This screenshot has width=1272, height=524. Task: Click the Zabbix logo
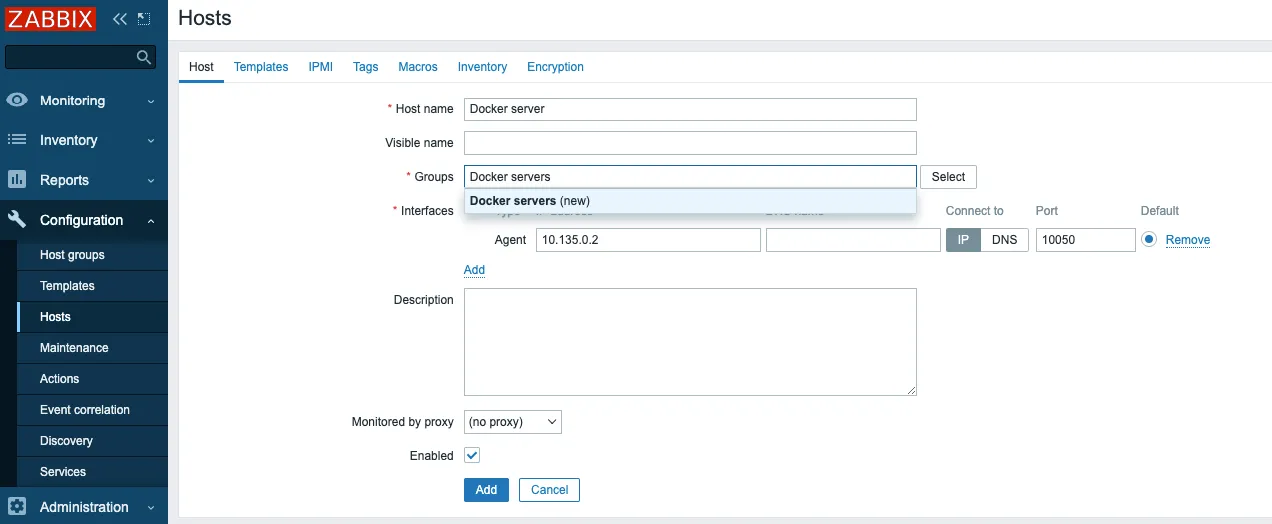[50, 18]
